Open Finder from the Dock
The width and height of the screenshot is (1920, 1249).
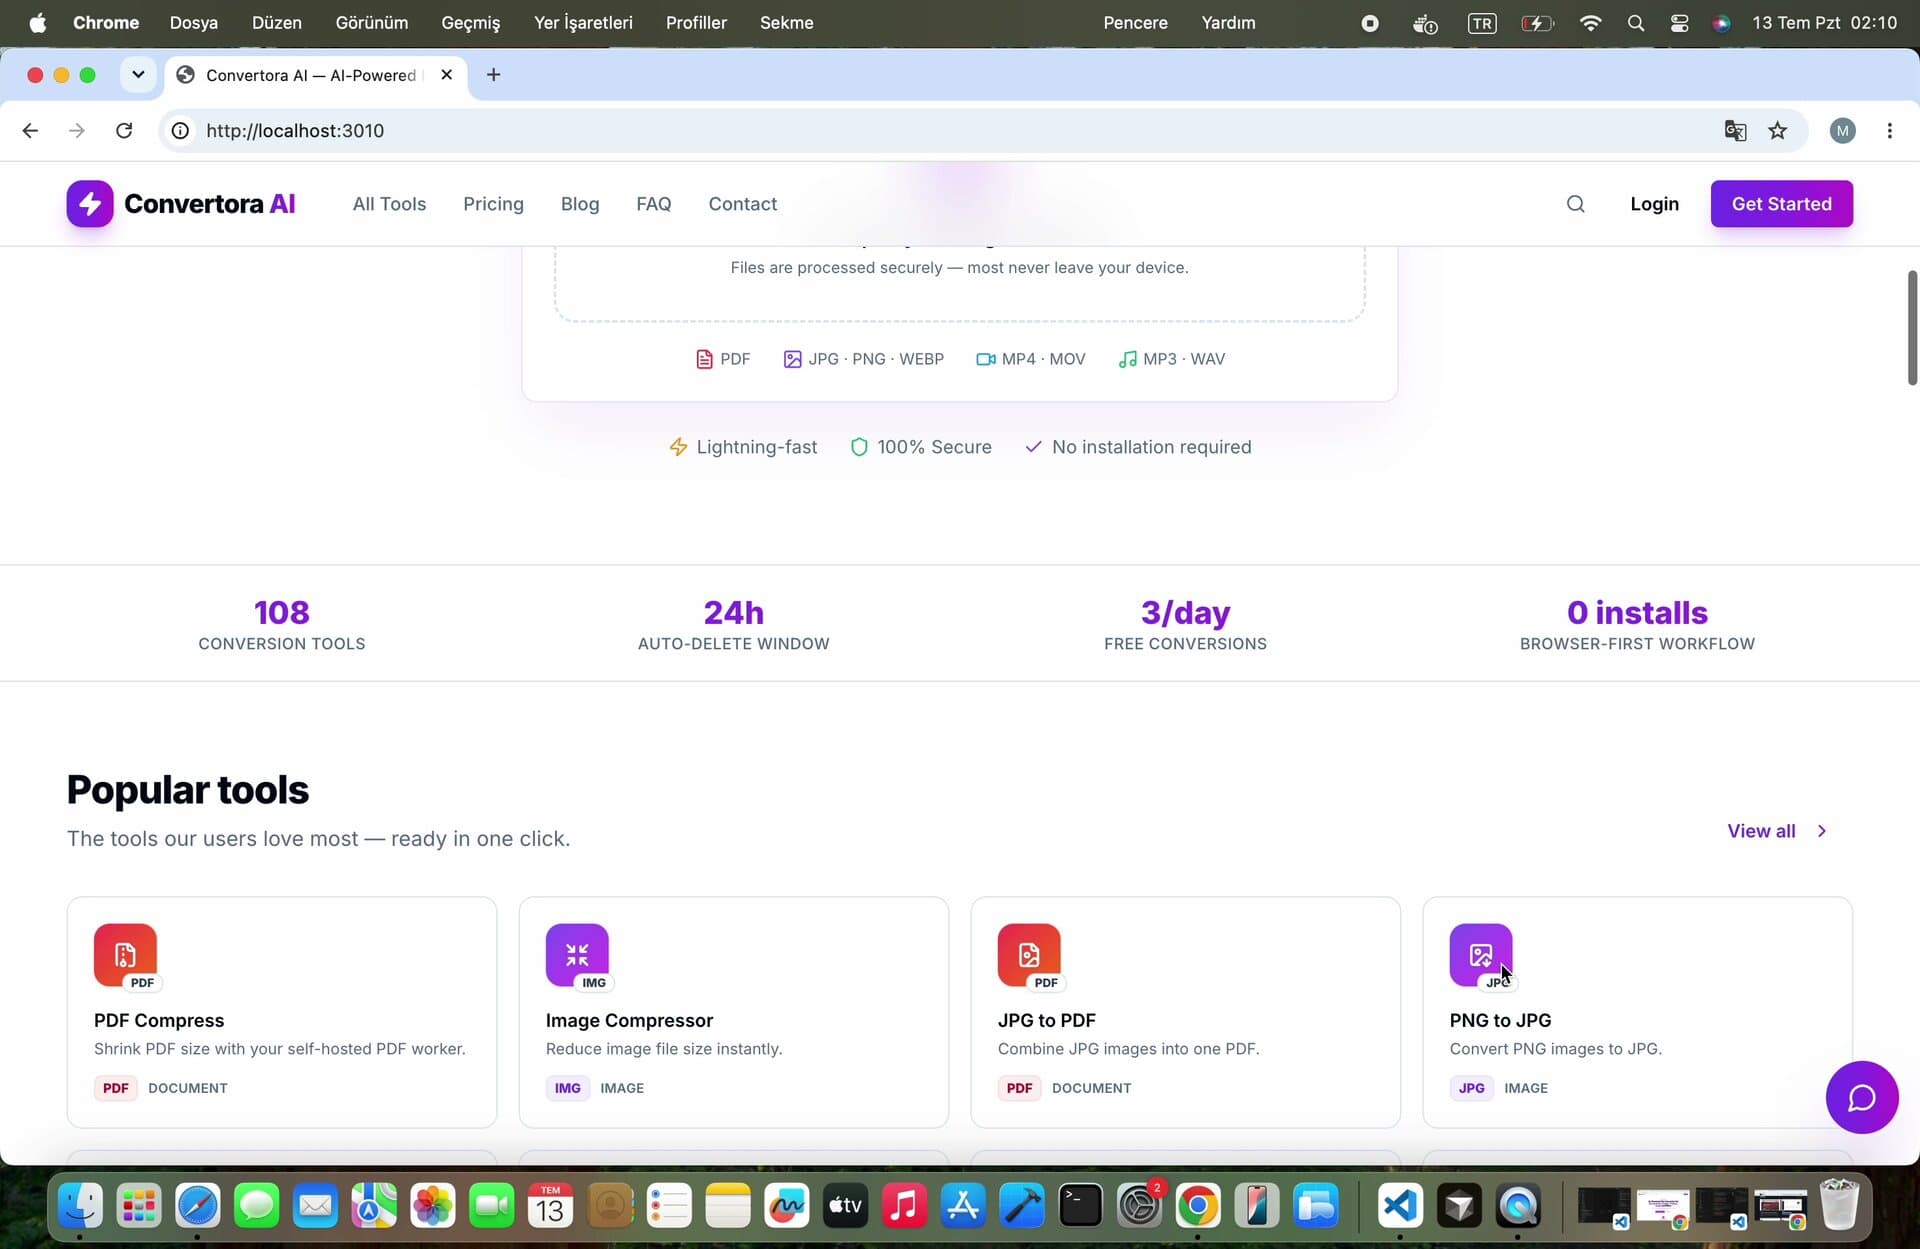point(79,1206)
